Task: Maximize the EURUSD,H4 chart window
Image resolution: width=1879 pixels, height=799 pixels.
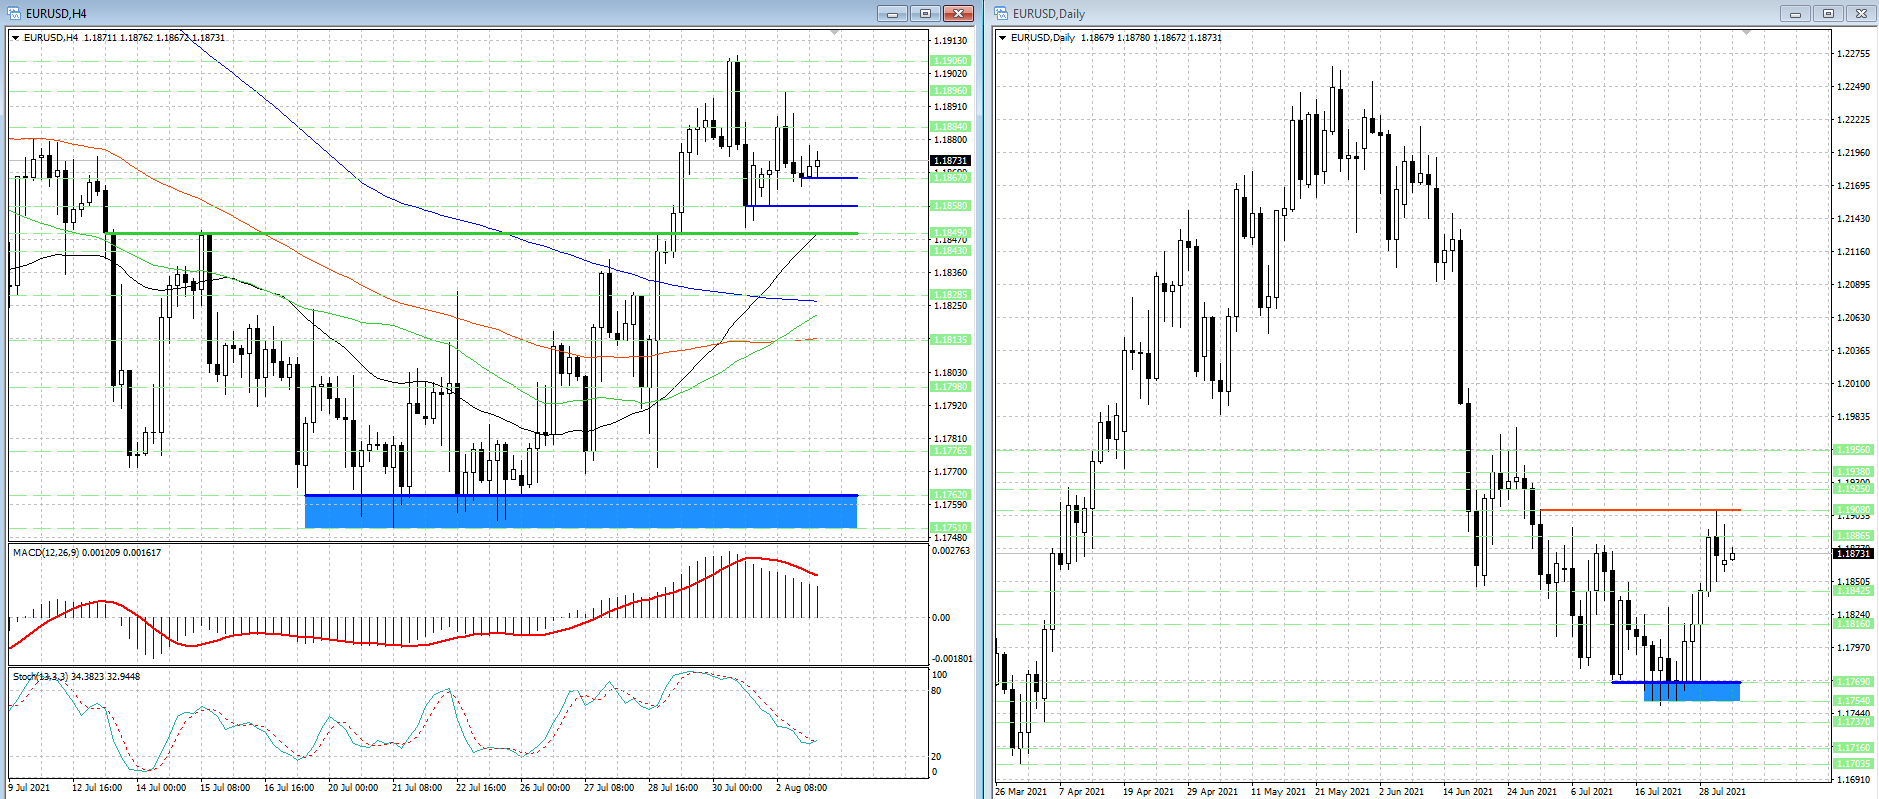Action: 925,13
